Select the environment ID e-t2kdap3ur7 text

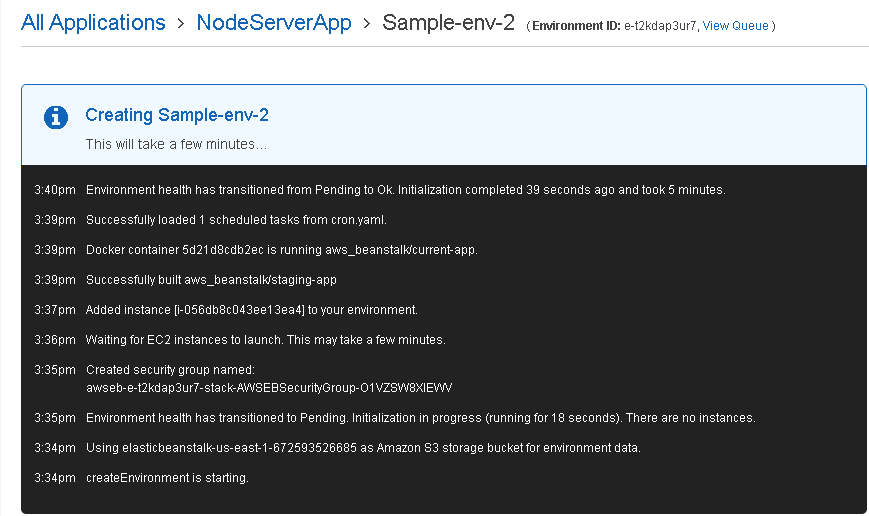tap(660, 25)
